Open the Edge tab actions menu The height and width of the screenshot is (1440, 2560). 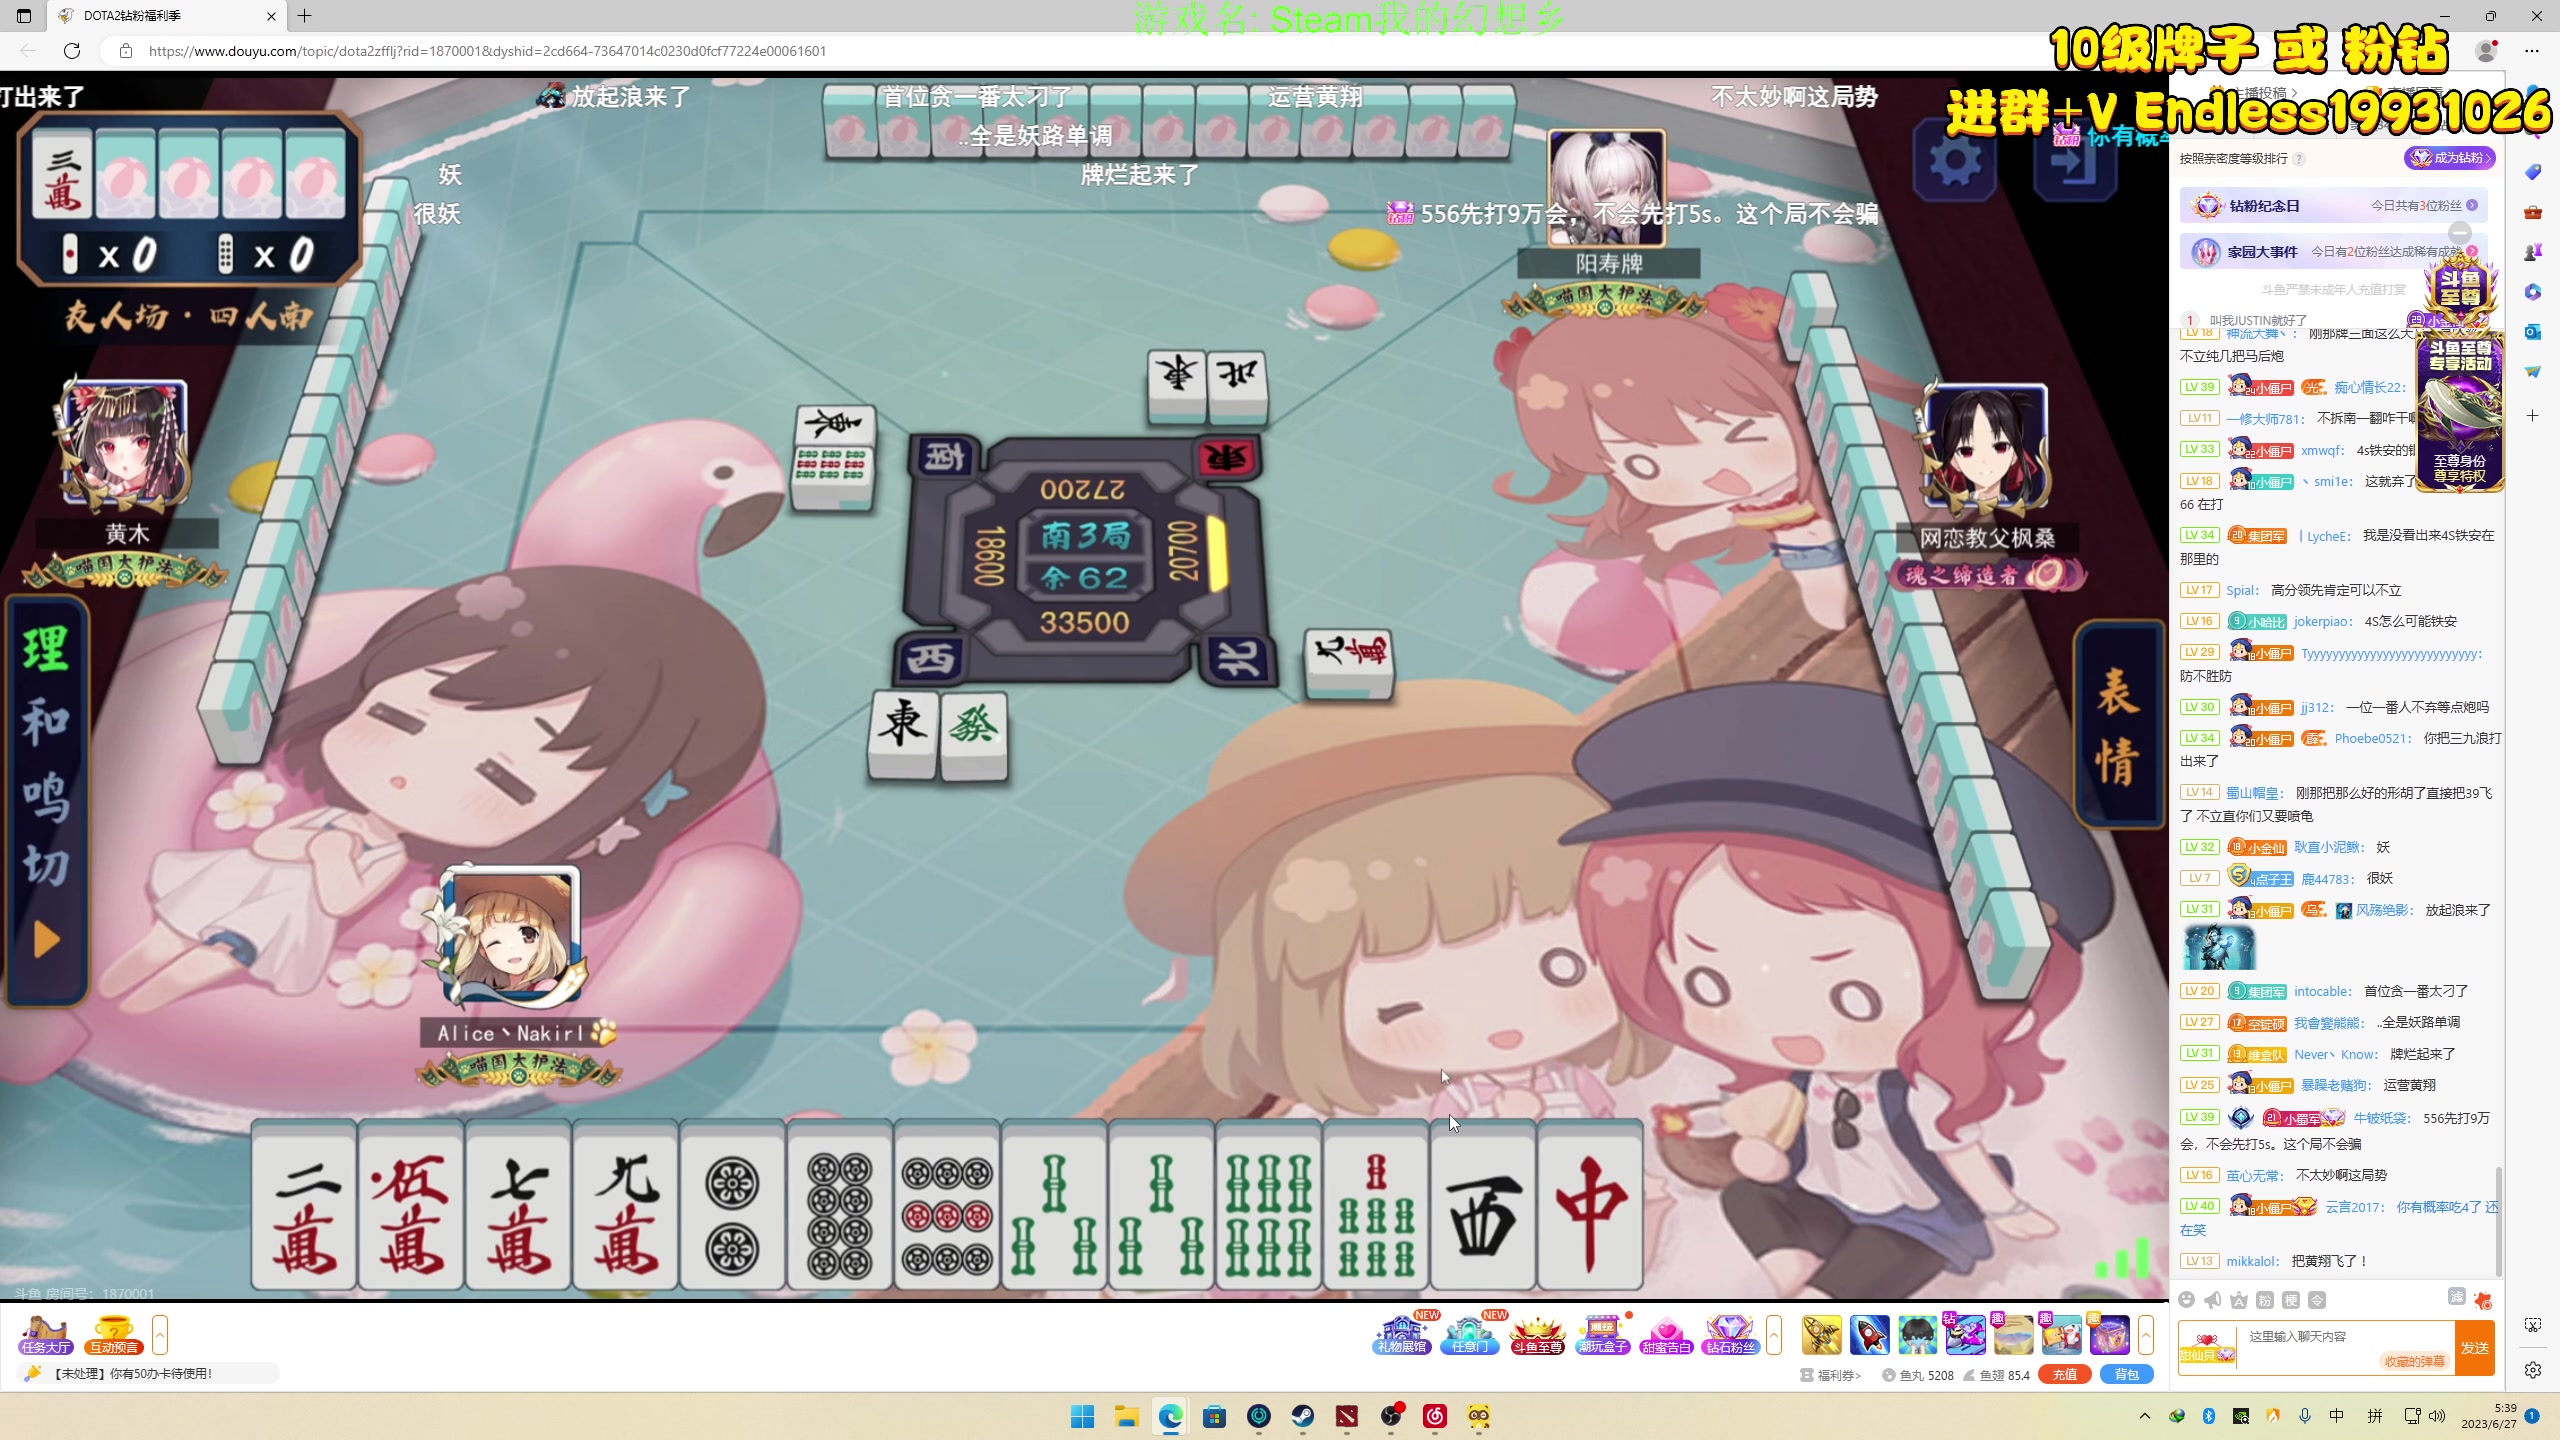[x=24, y=16]
